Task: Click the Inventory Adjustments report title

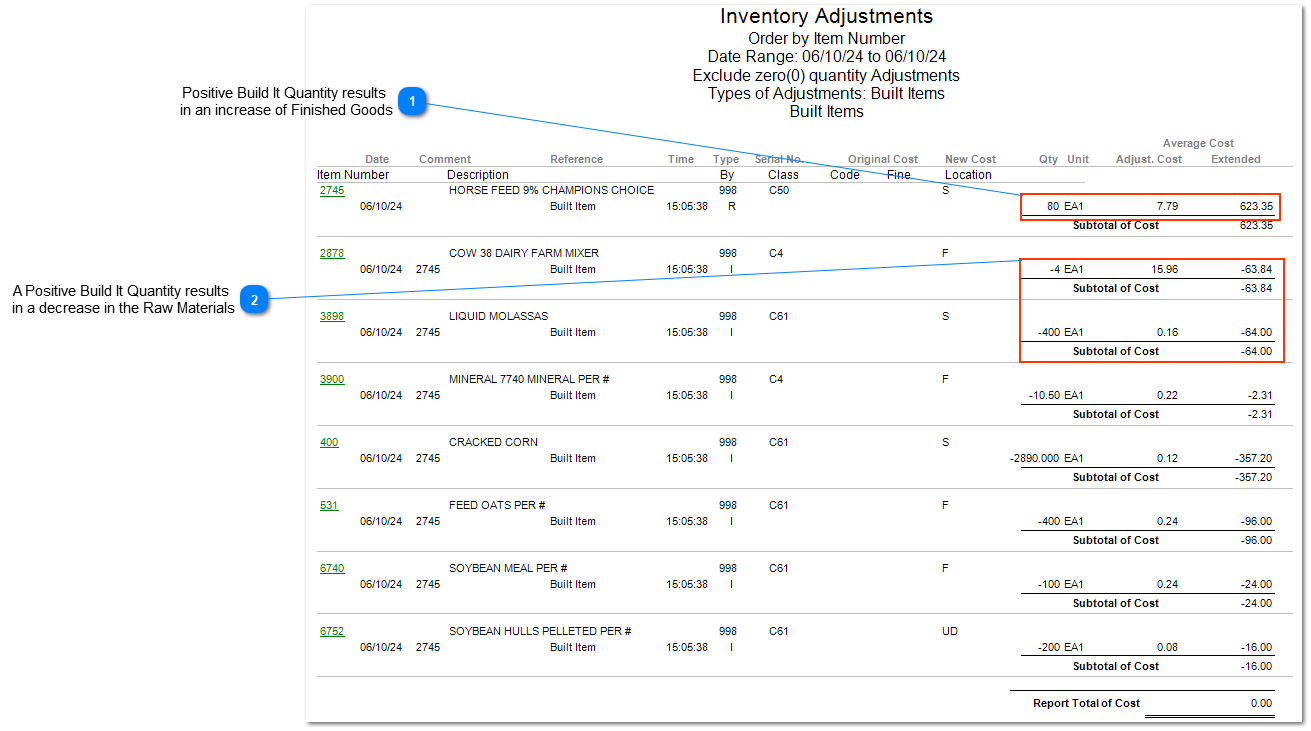Action: [x=826, y=17]
